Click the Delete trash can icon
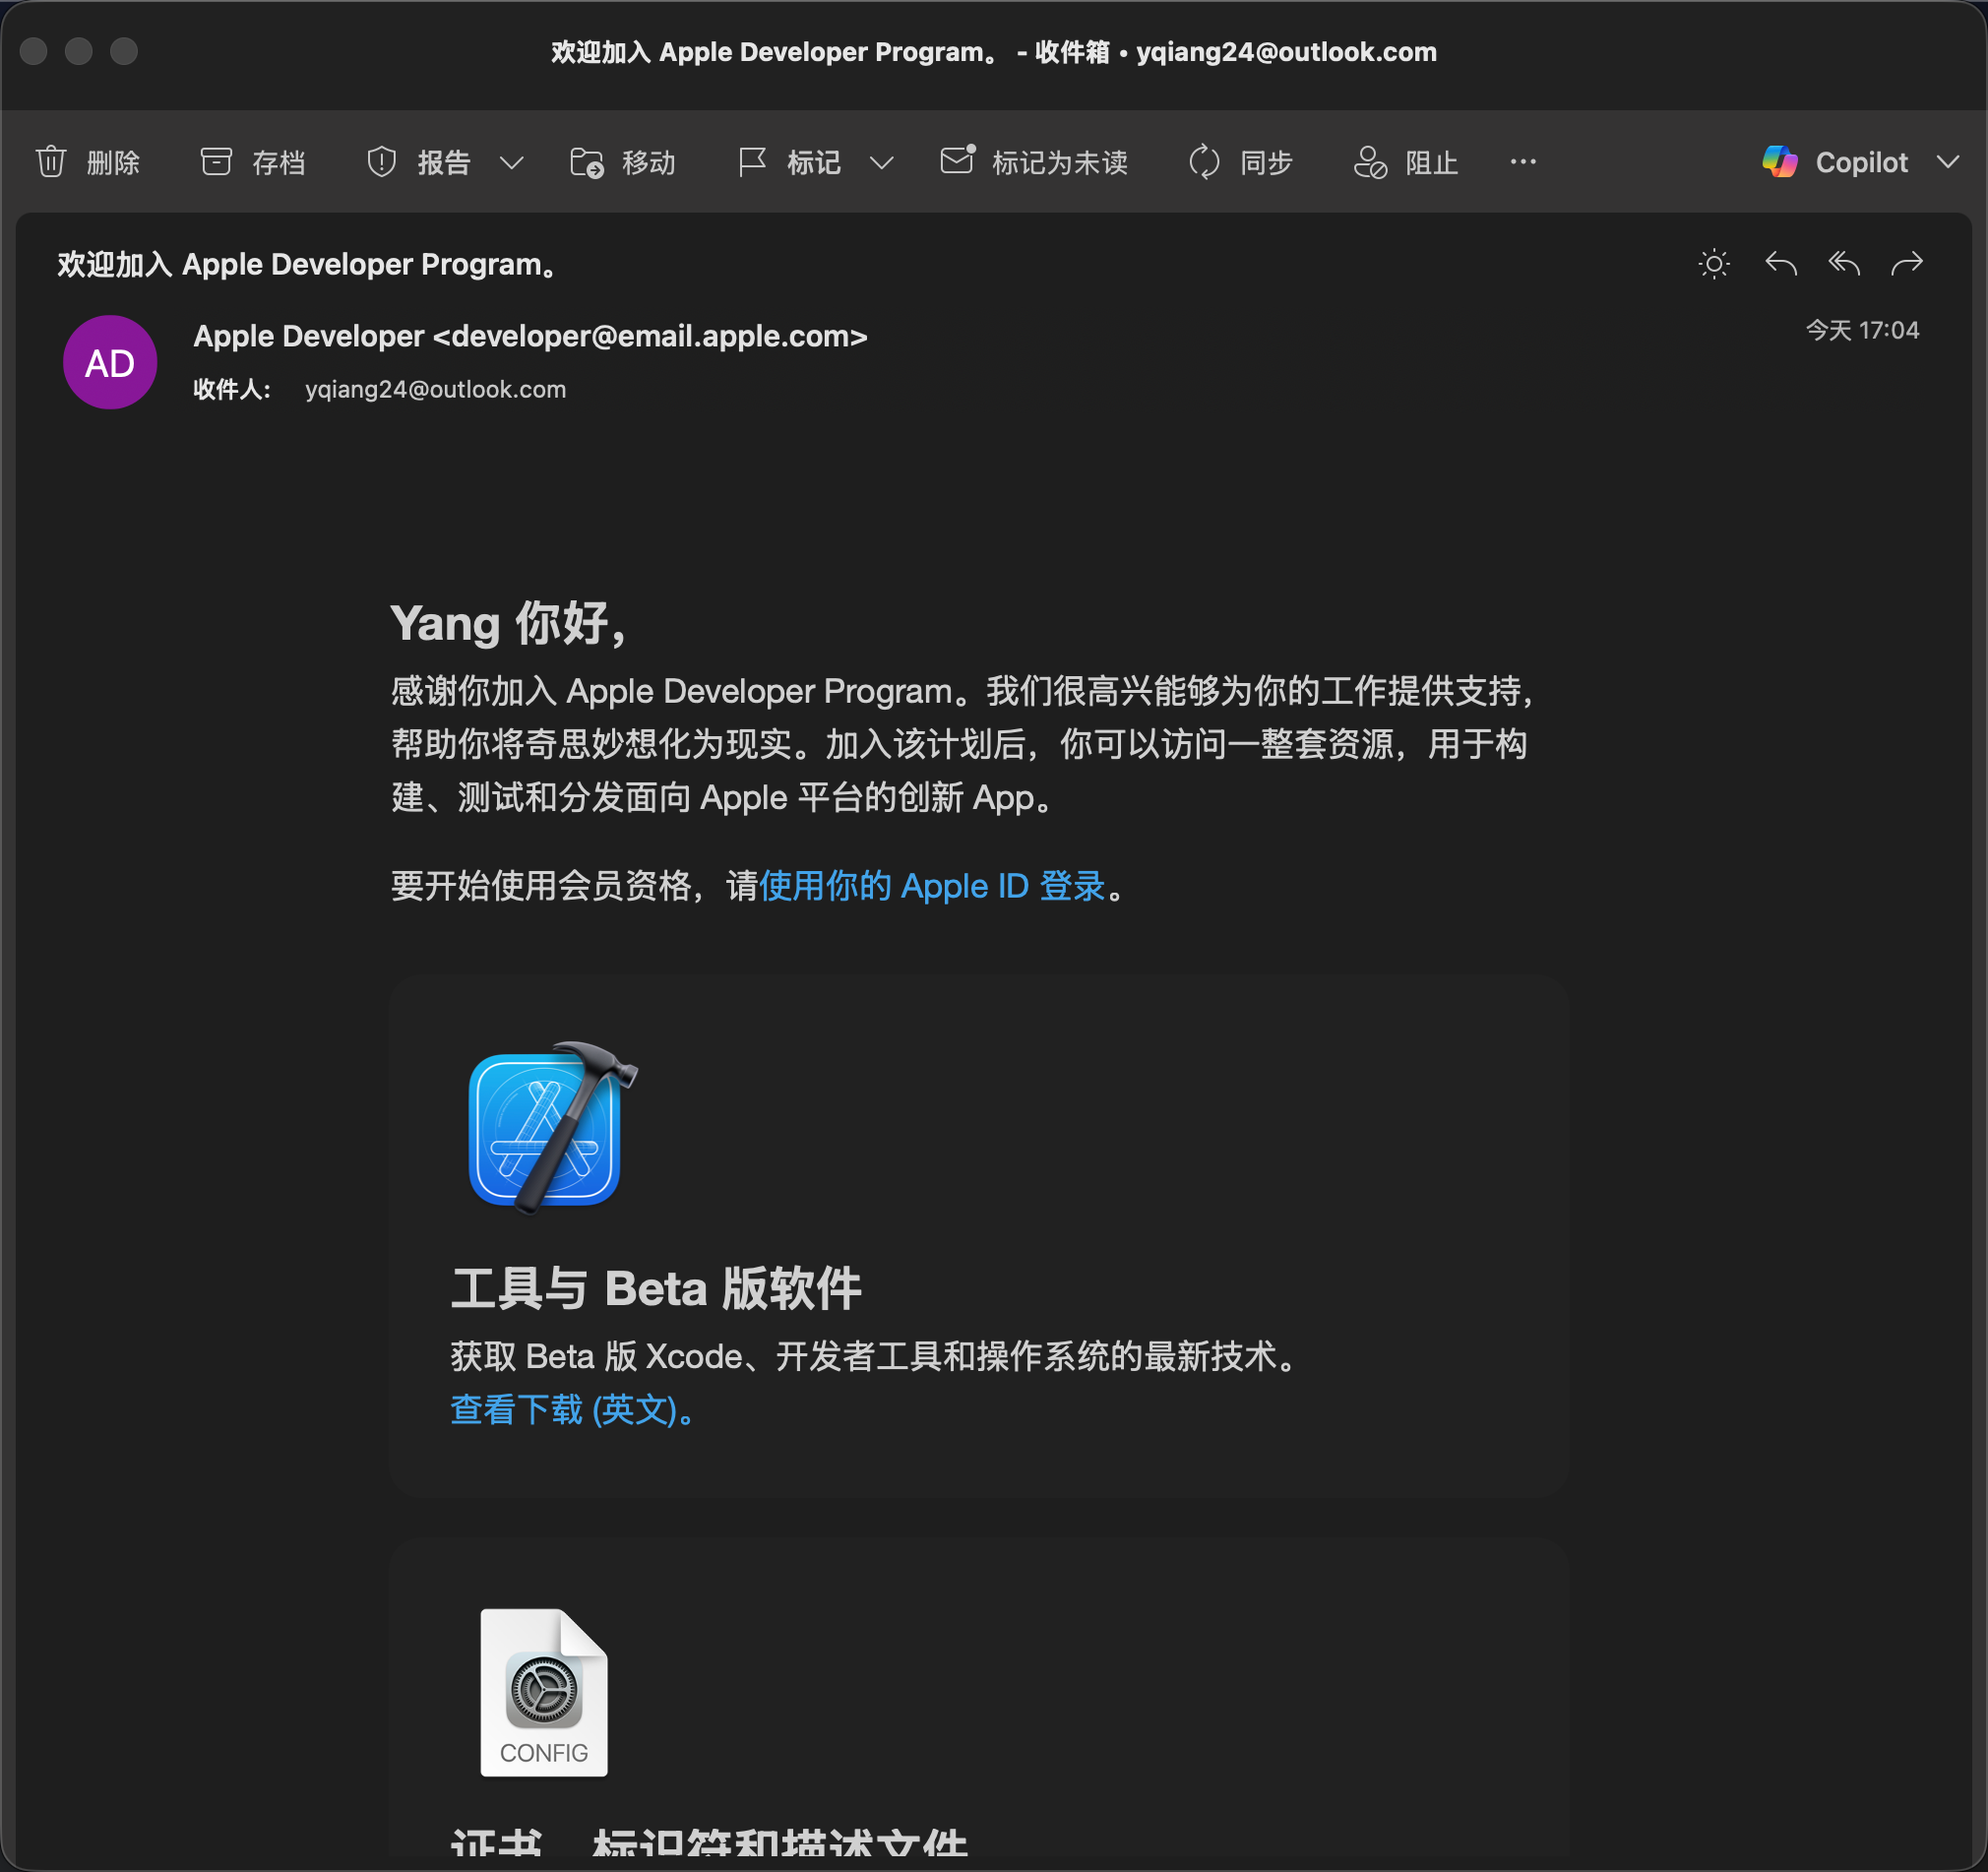Viewport: 1988px width, 1872px height. [51, 162]
